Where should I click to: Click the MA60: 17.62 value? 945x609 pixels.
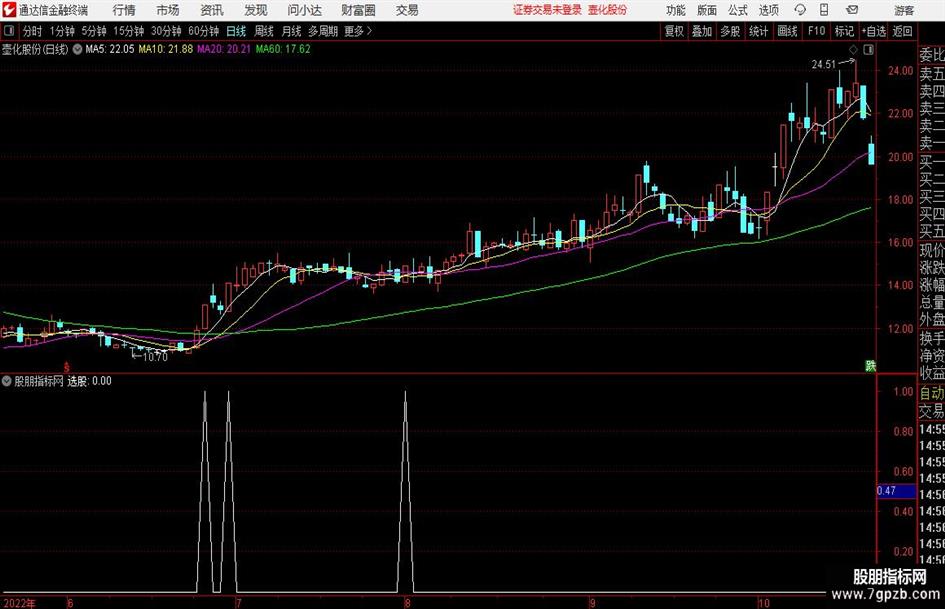pos(283,49)
